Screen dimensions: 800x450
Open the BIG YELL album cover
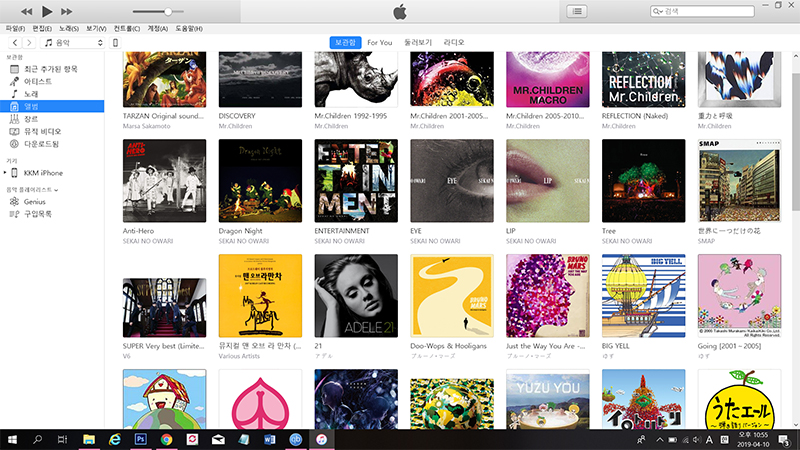coord(643,296)
